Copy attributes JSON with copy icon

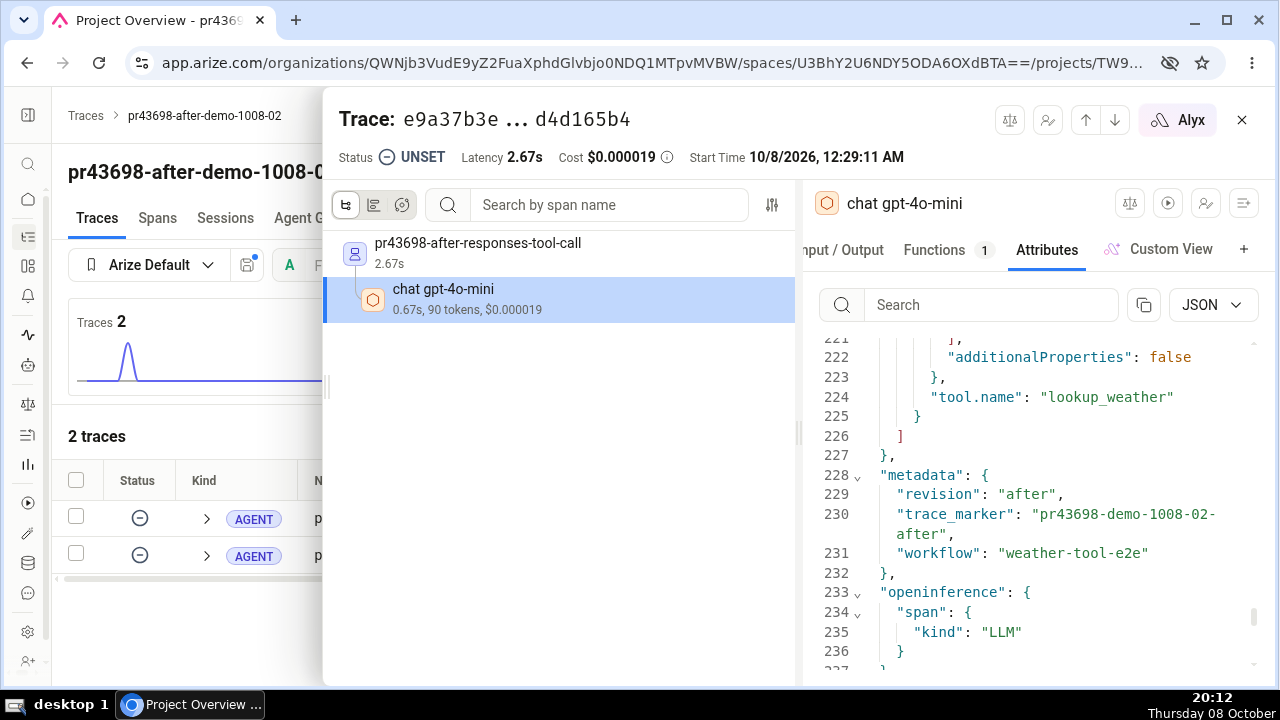click(x=1144, y=305)
